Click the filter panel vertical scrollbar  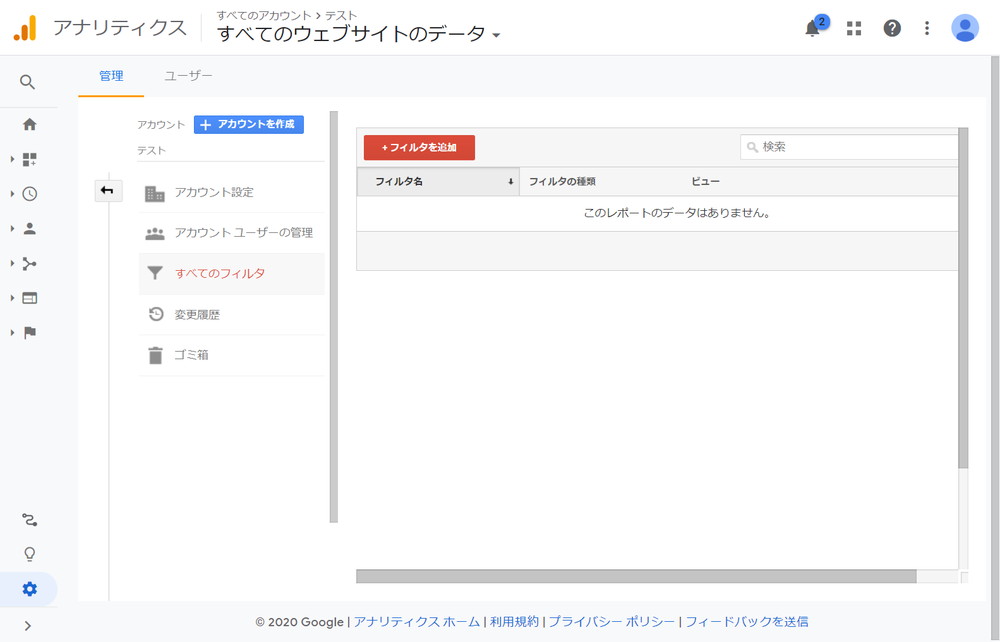click(963, 298)
